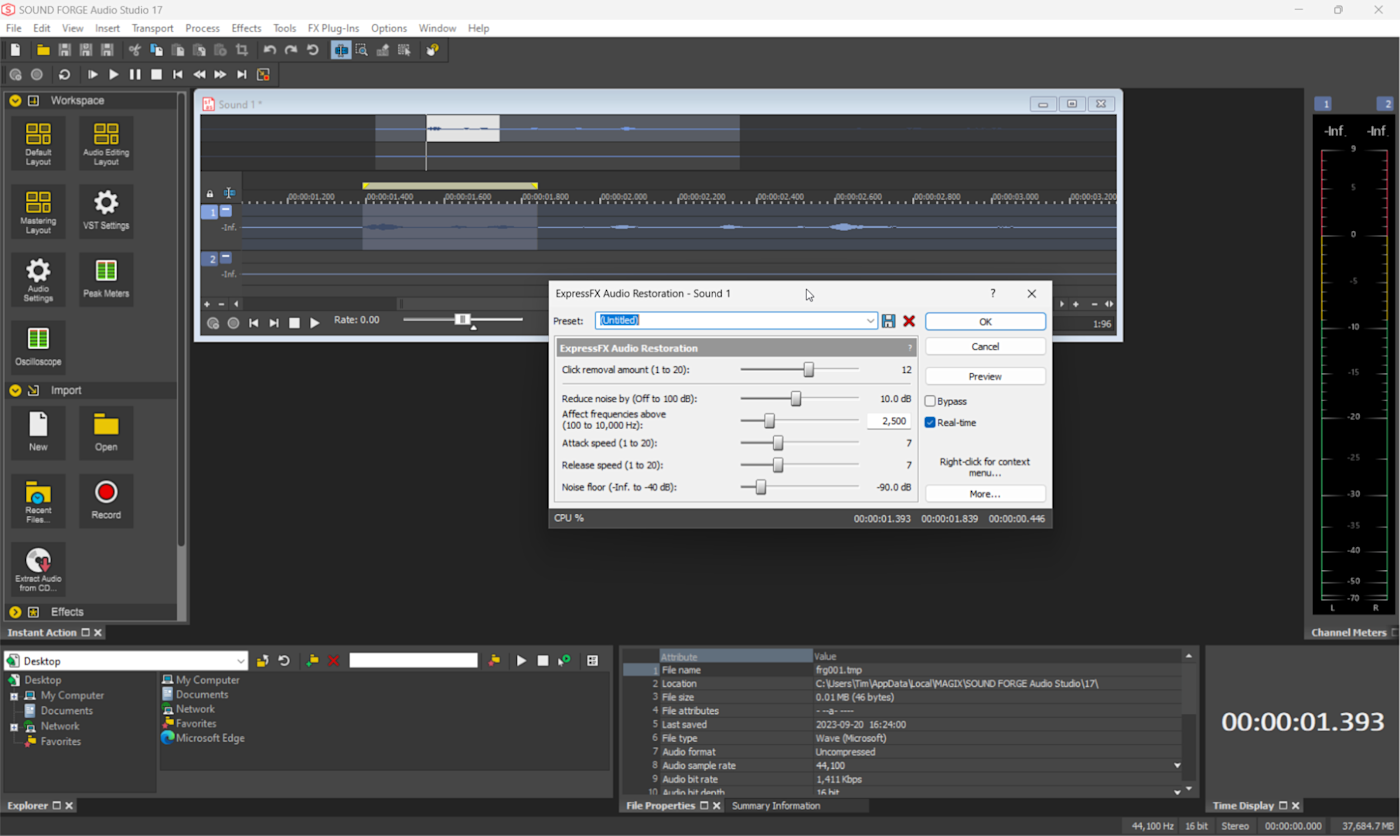
Task: Collapse the Workspace section
Action: tap(15, 101)
